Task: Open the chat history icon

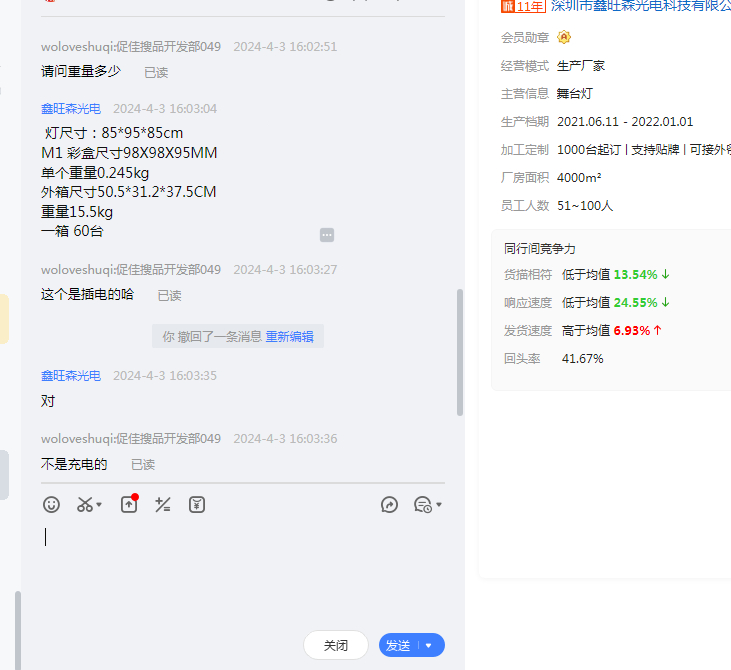Action: pos(423,505)
